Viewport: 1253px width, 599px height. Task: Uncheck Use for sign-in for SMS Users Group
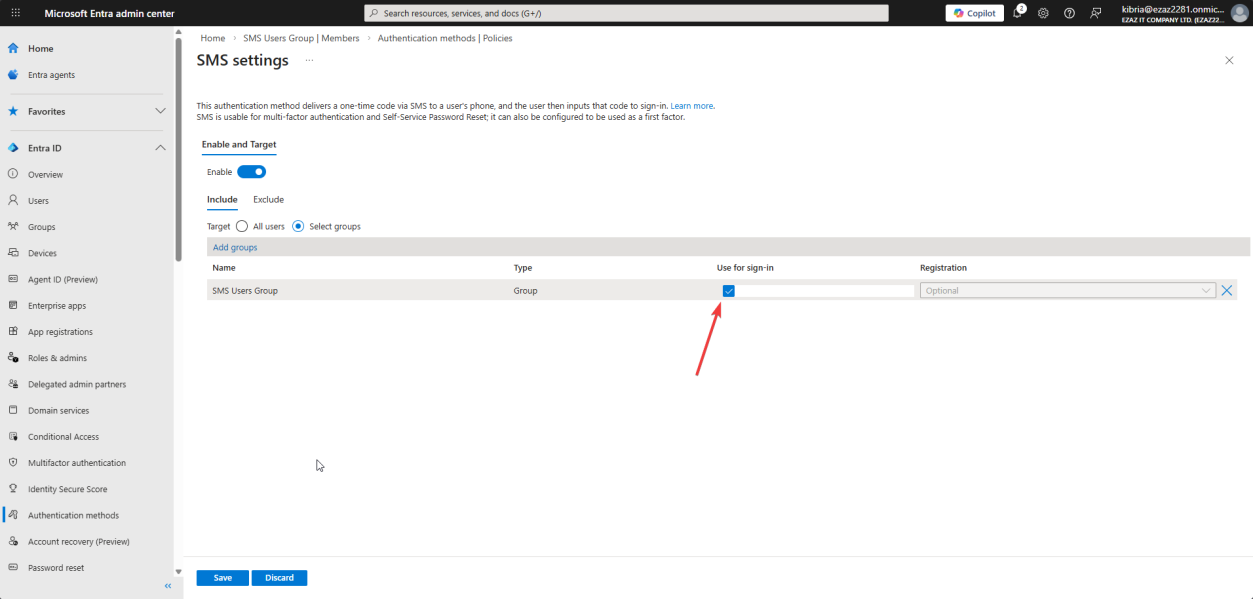[729, 291]
